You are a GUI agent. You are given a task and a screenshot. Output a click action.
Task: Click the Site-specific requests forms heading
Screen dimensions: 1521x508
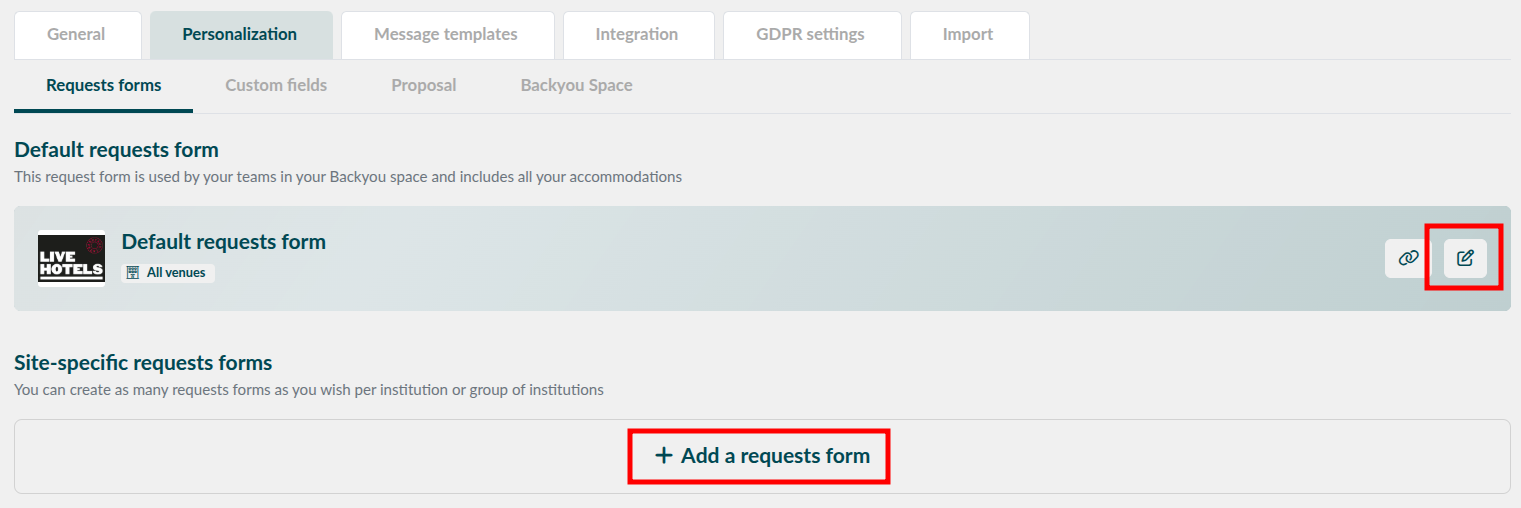143,362
